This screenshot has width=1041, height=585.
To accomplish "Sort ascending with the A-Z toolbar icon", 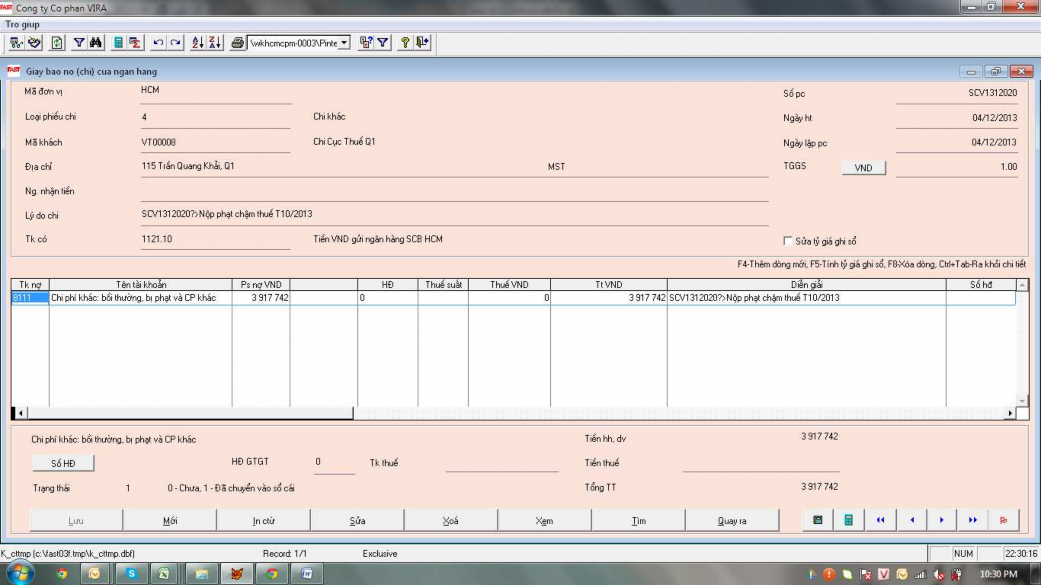I will 197,43.
